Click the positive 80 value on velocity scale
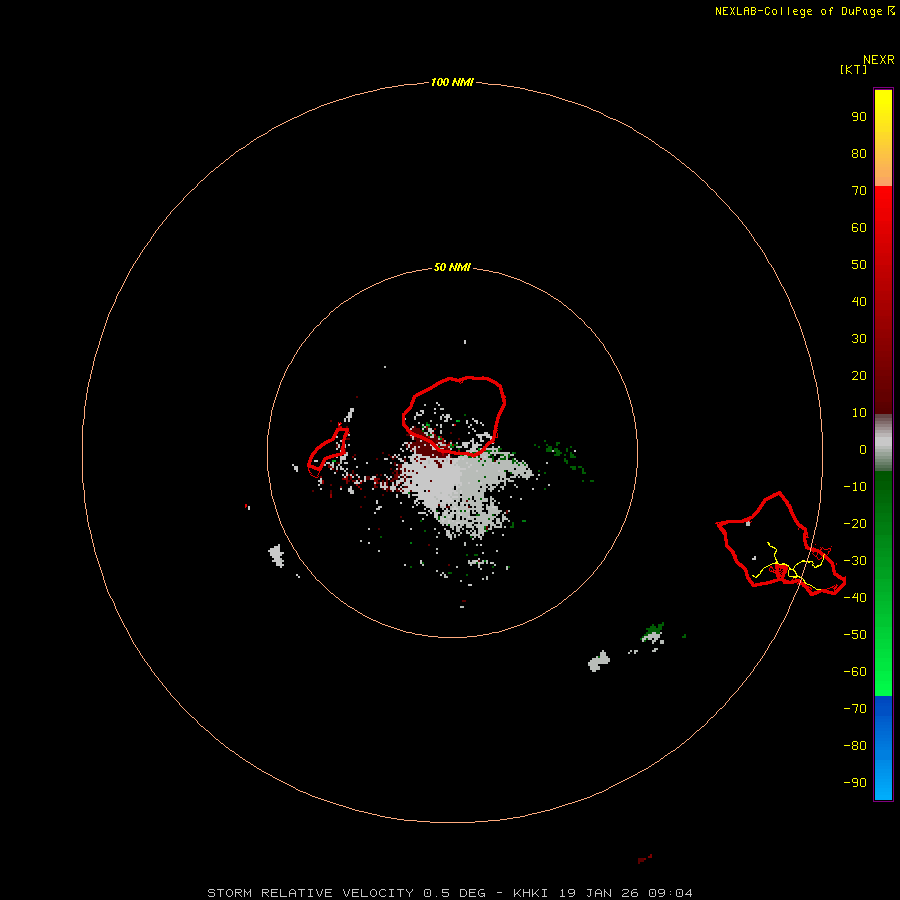Image resolution: width=900 pixels, height=900 pixels. [x=859, y=154]
